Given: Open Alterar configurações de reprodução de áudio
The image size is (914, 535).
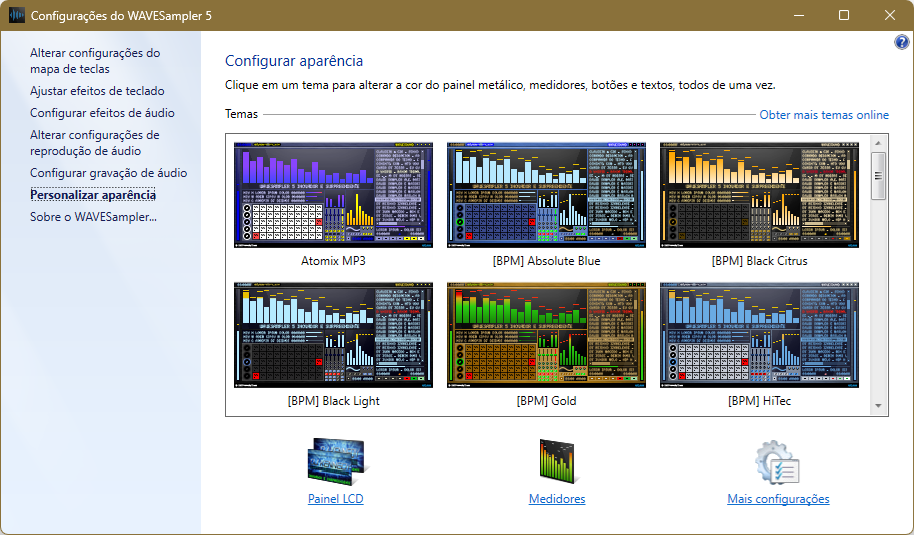Looking at the screenshot, I should coord(95,143).
